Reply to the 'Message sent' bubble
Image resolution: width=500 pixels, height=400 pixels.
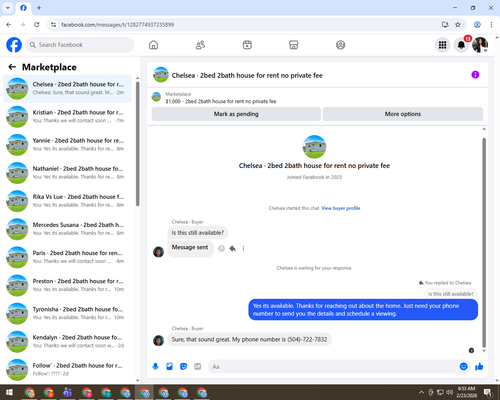coord(233,248)
